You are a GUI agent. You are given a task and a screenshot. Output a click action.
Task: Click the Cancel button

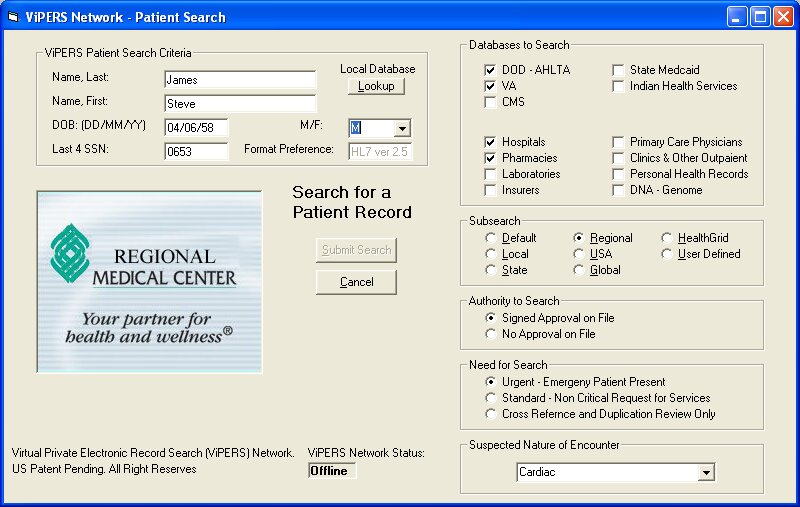pos(356,282)
